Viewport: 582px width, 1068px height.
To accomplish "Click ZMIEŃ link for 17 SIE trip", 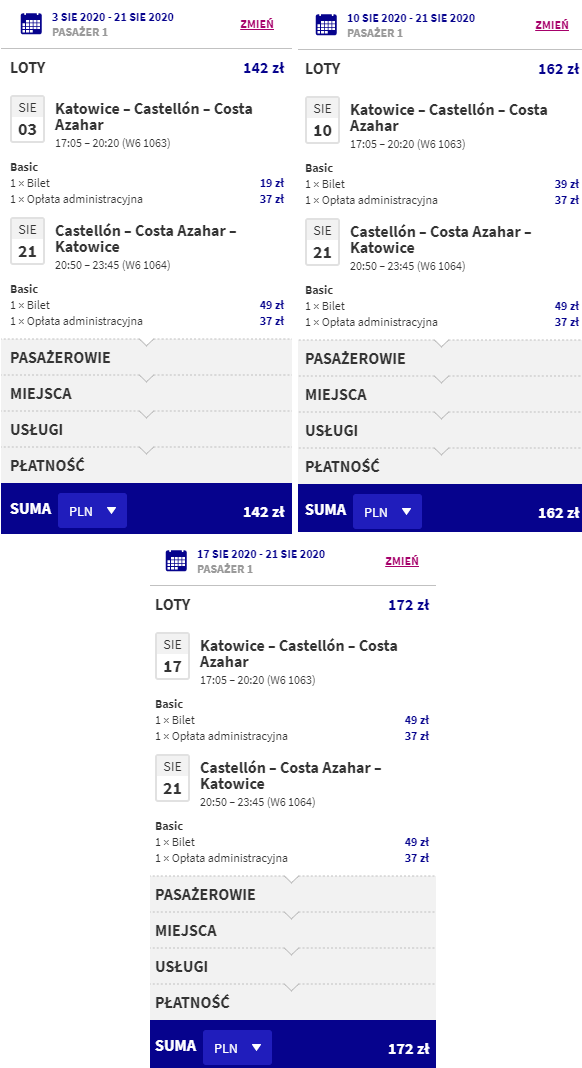I will [402, 561].
